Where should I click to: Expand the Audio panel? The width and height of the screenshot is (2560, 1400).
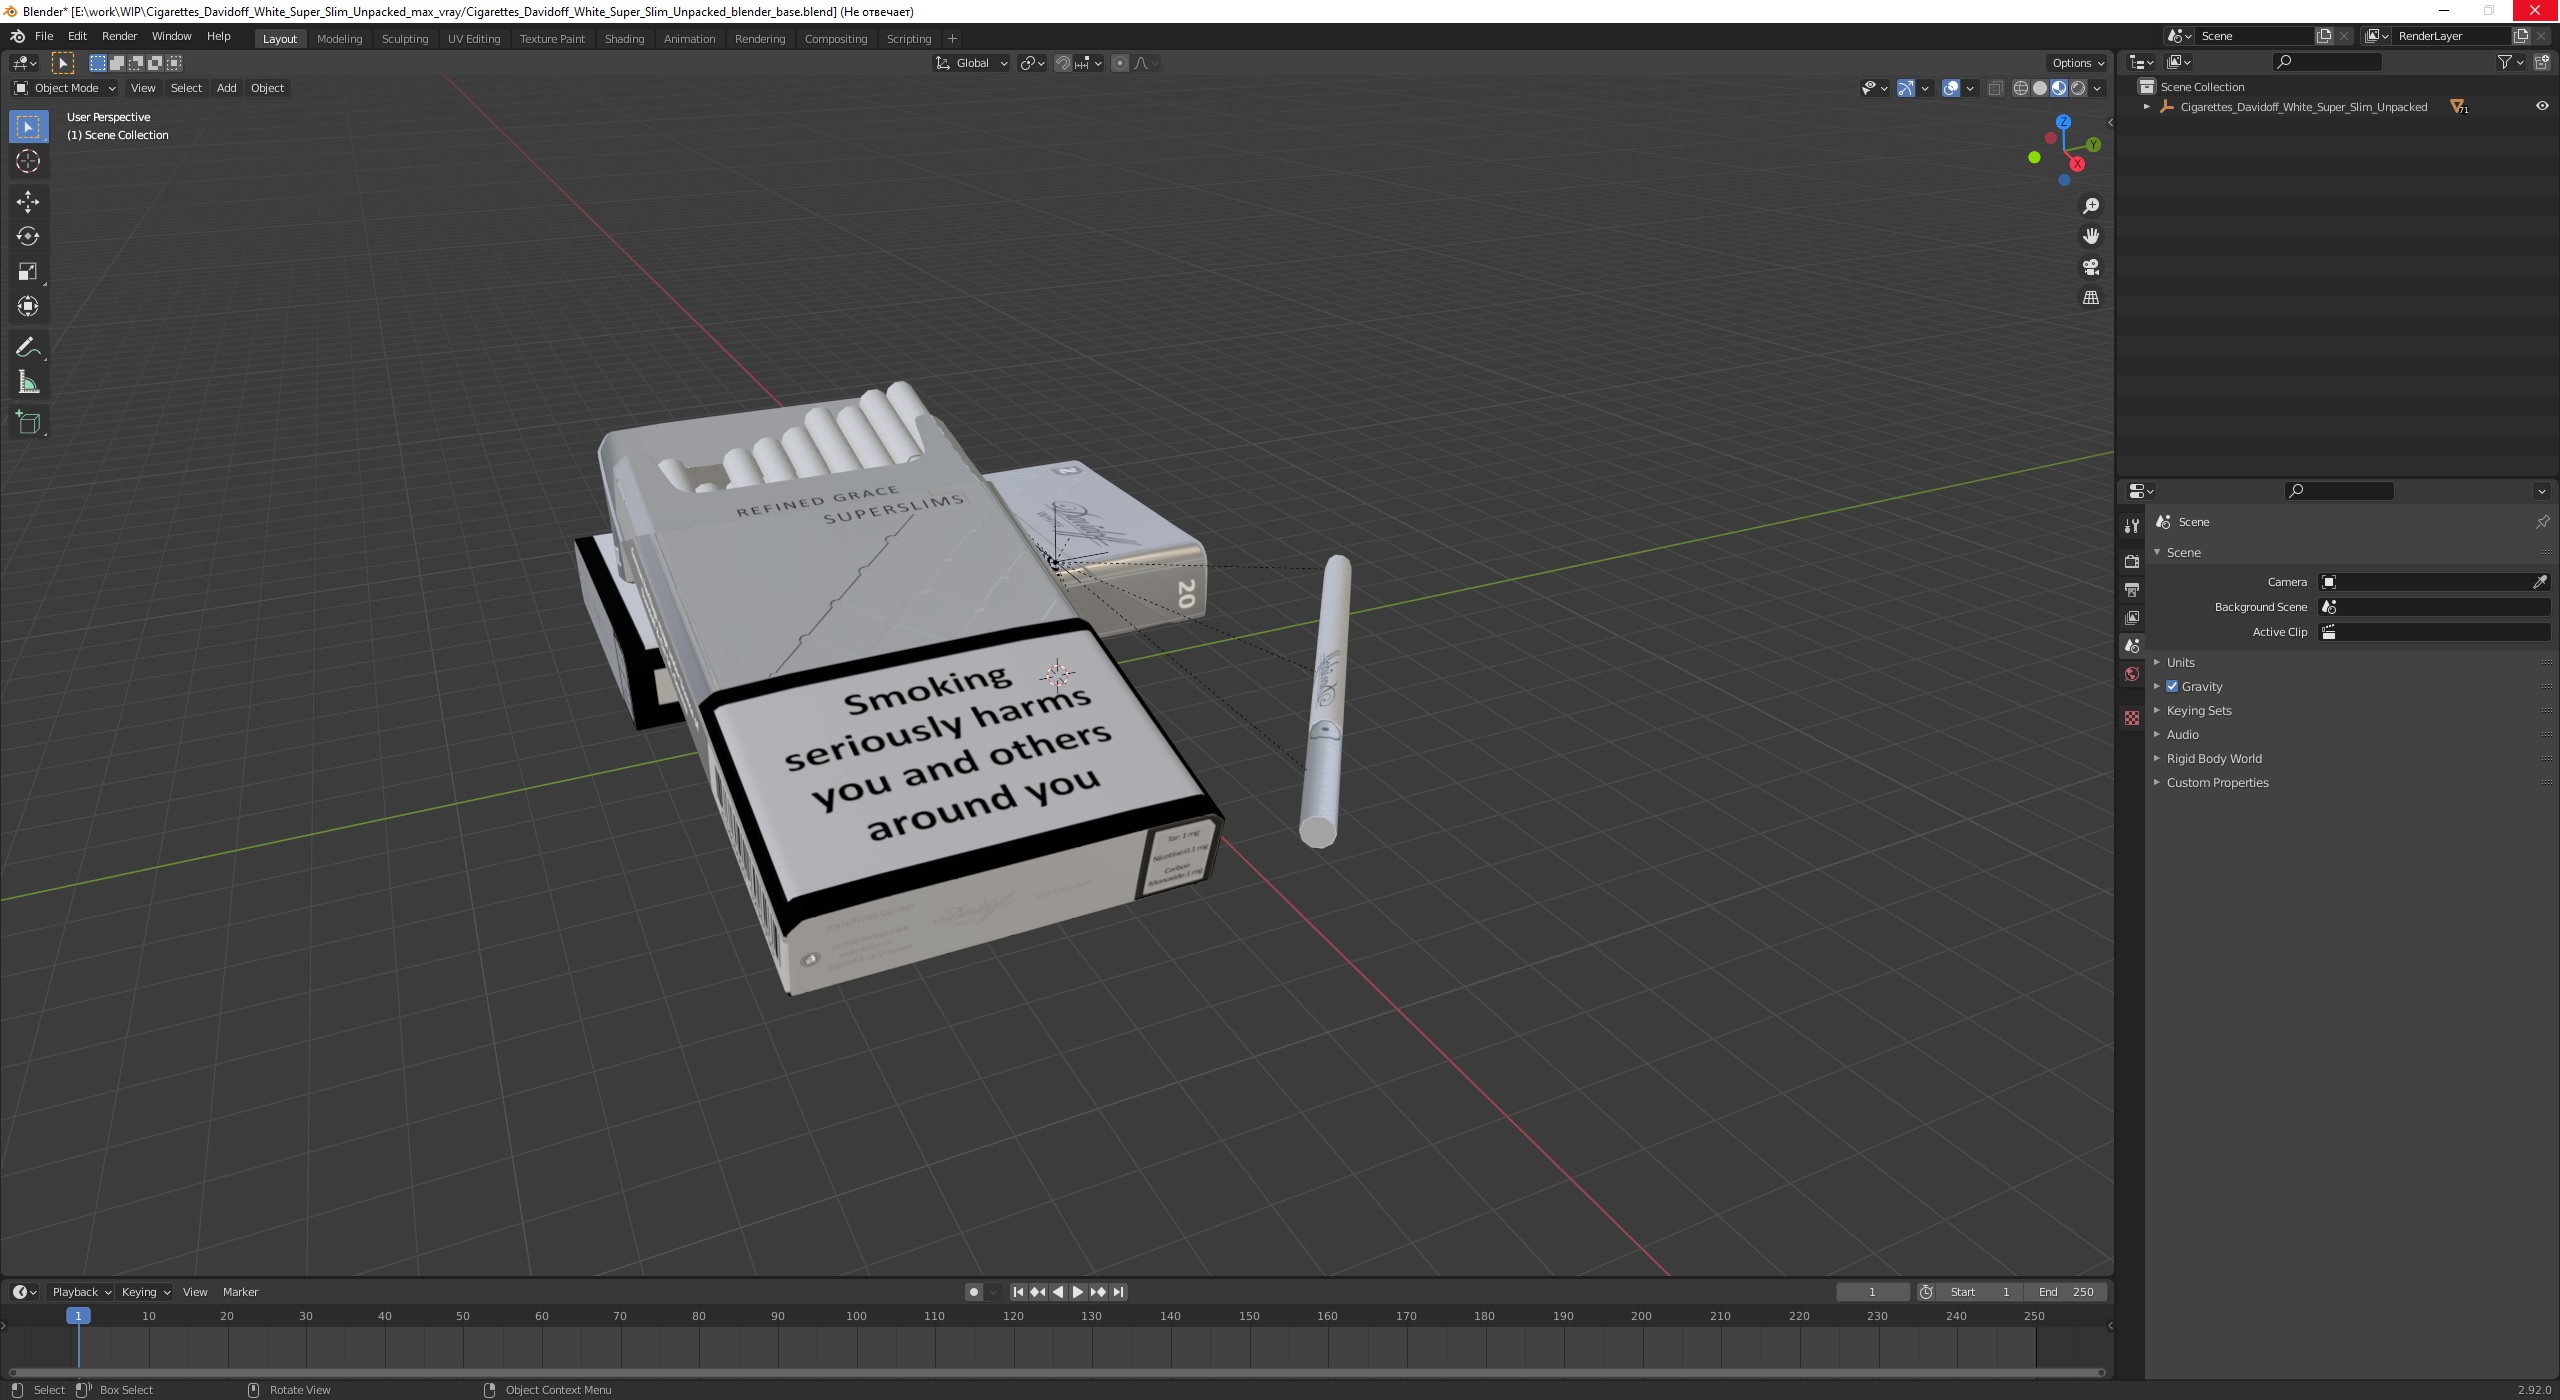2182,735
